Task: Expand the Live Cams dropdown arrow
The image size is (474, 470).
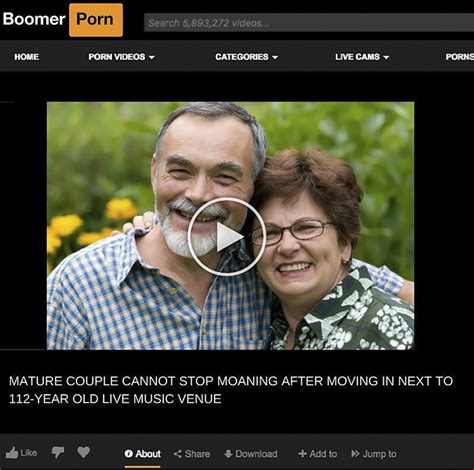Action: [x=386, y=57]
